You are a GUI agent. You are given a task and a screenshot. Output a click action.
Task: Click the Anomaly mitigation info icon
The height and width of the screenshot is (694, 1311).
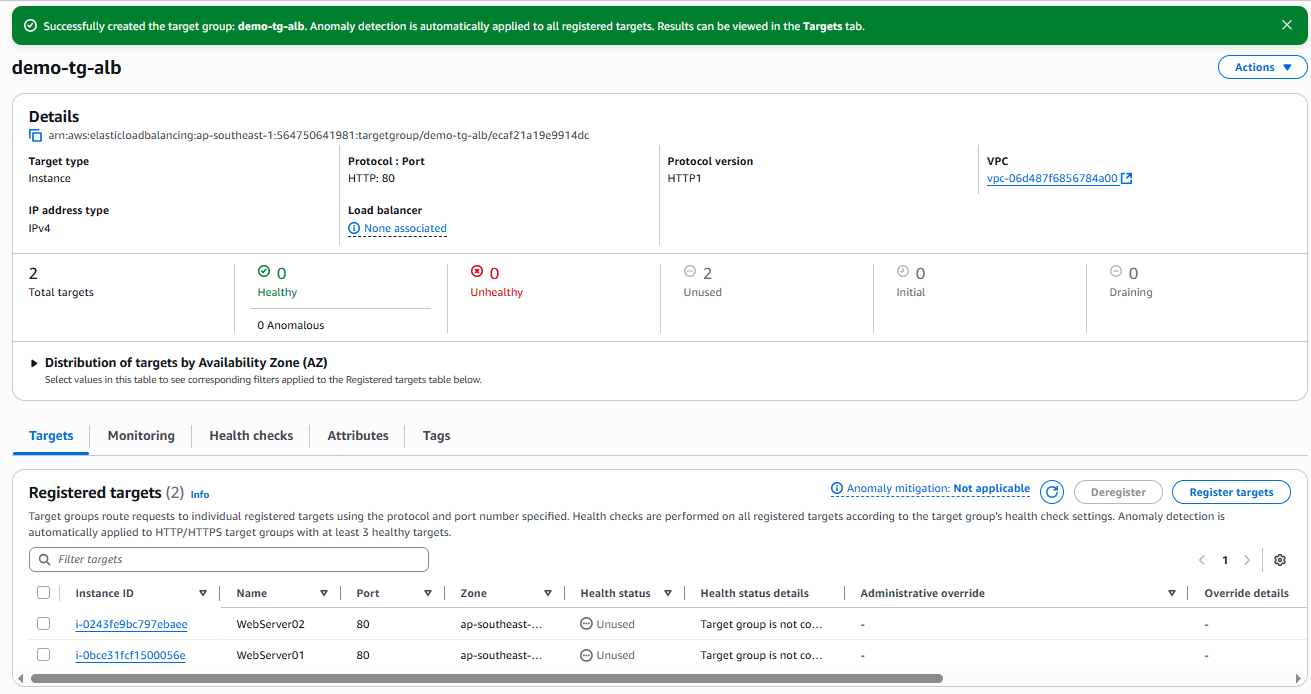[837, 489]
